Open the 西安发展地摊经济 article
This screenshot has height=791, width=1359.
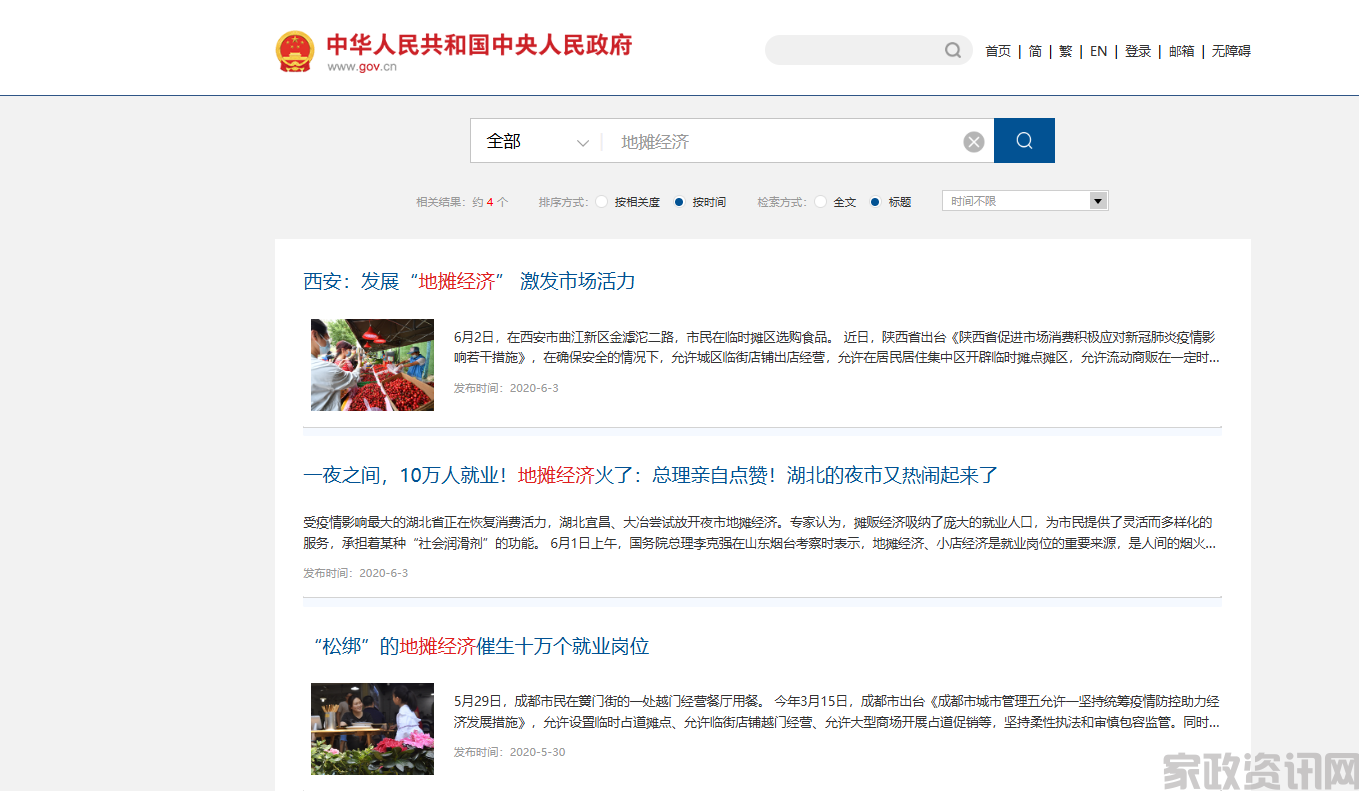tap(470, 281)
